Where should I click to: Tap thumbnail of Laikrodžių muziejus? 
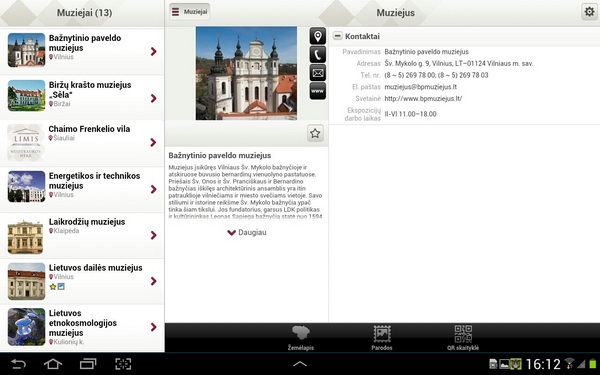25,237
